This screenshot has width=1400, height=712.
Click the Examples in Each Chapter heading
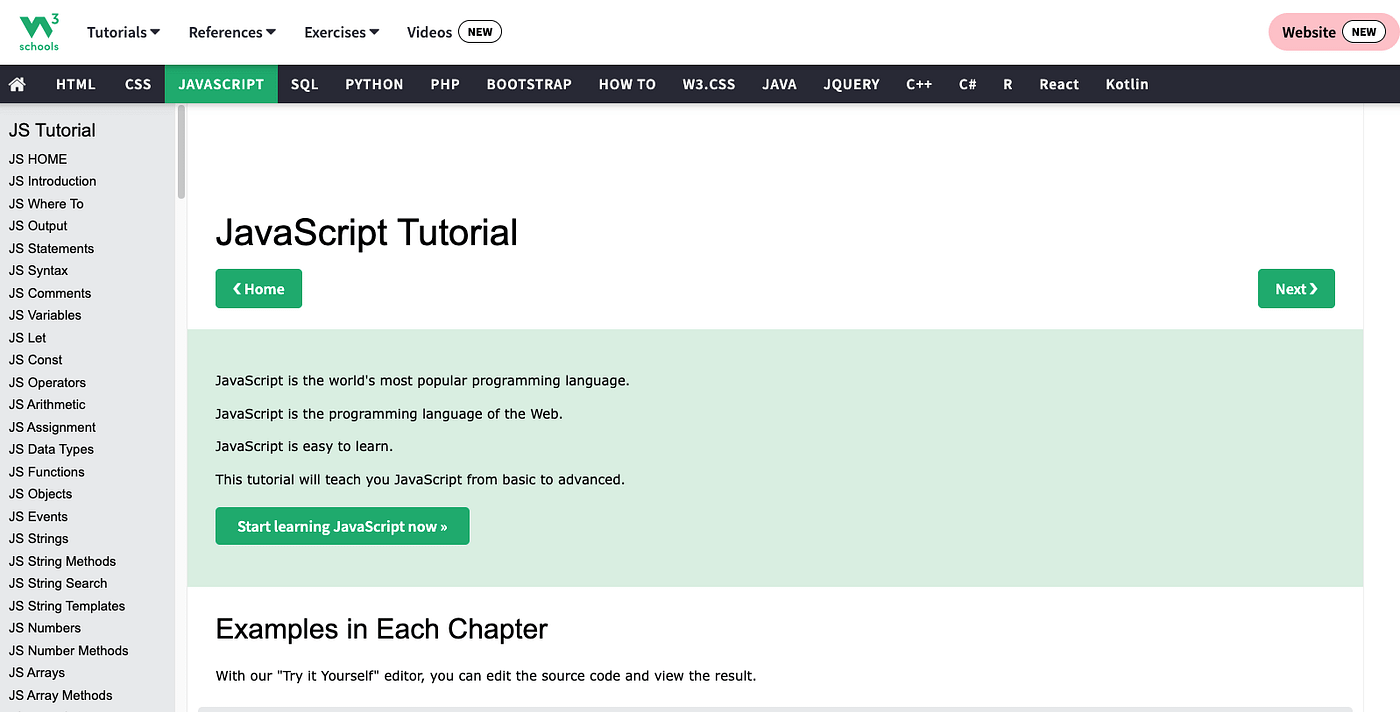pyautogui.click(x=382, y=629)
